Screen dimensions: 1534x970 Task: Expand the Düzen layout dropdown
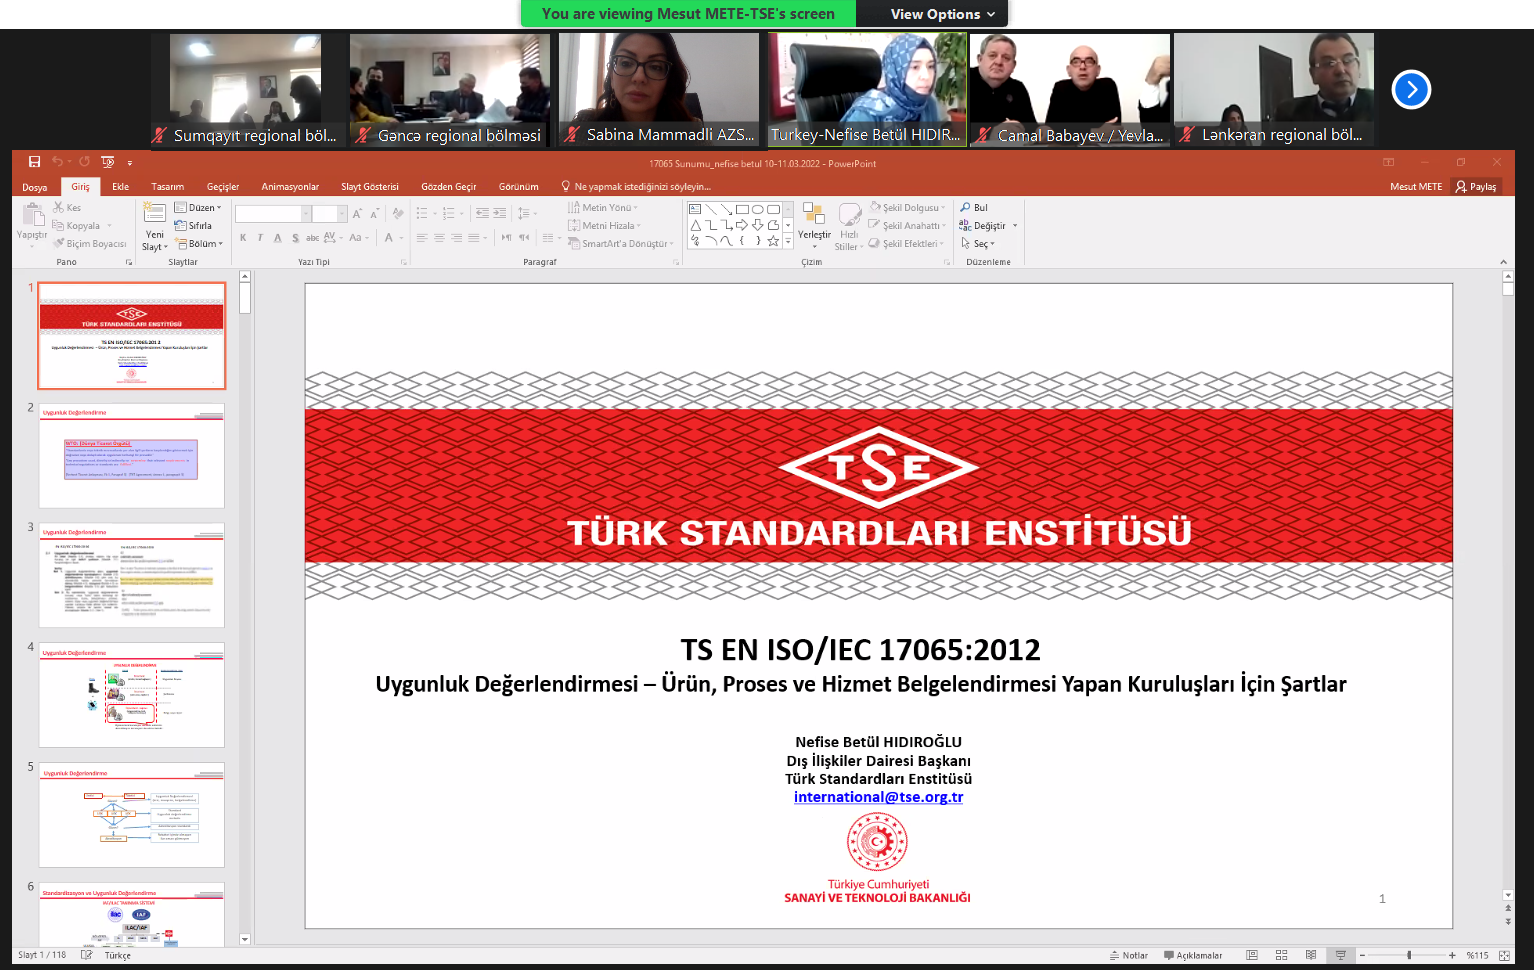pyautogui.click(x=198, y=208)
